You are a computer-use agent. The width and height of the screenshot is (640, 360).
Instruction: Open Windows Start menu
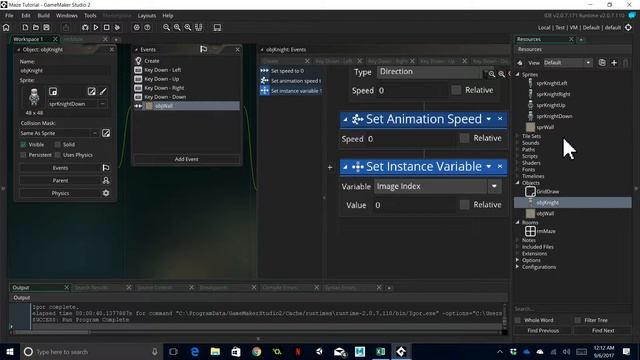pos(10,351)
